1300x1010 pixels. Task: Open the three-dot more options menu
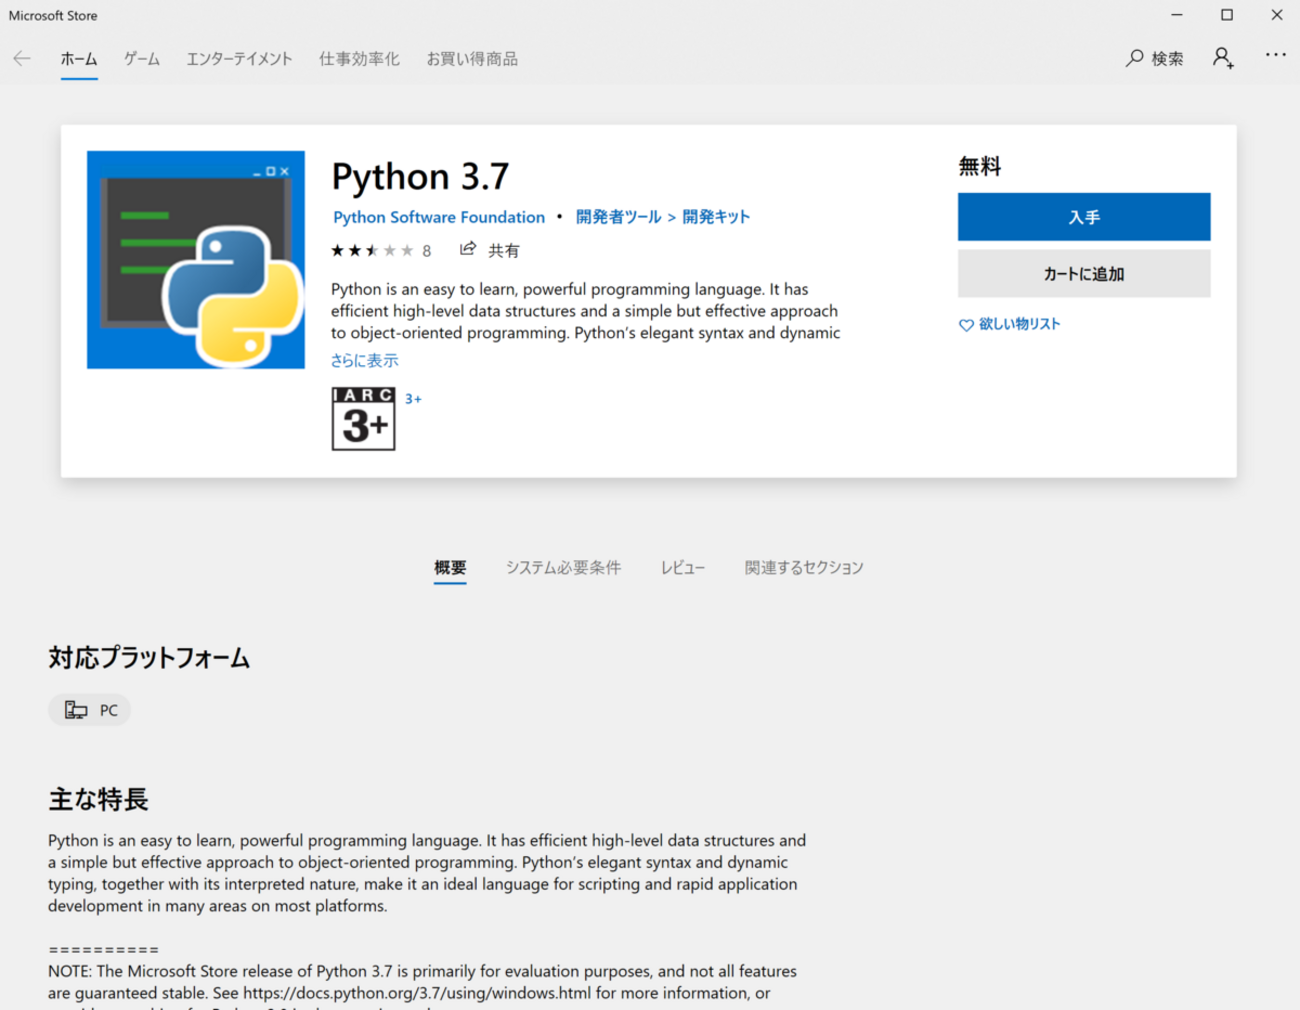(x=1275, y=55)
